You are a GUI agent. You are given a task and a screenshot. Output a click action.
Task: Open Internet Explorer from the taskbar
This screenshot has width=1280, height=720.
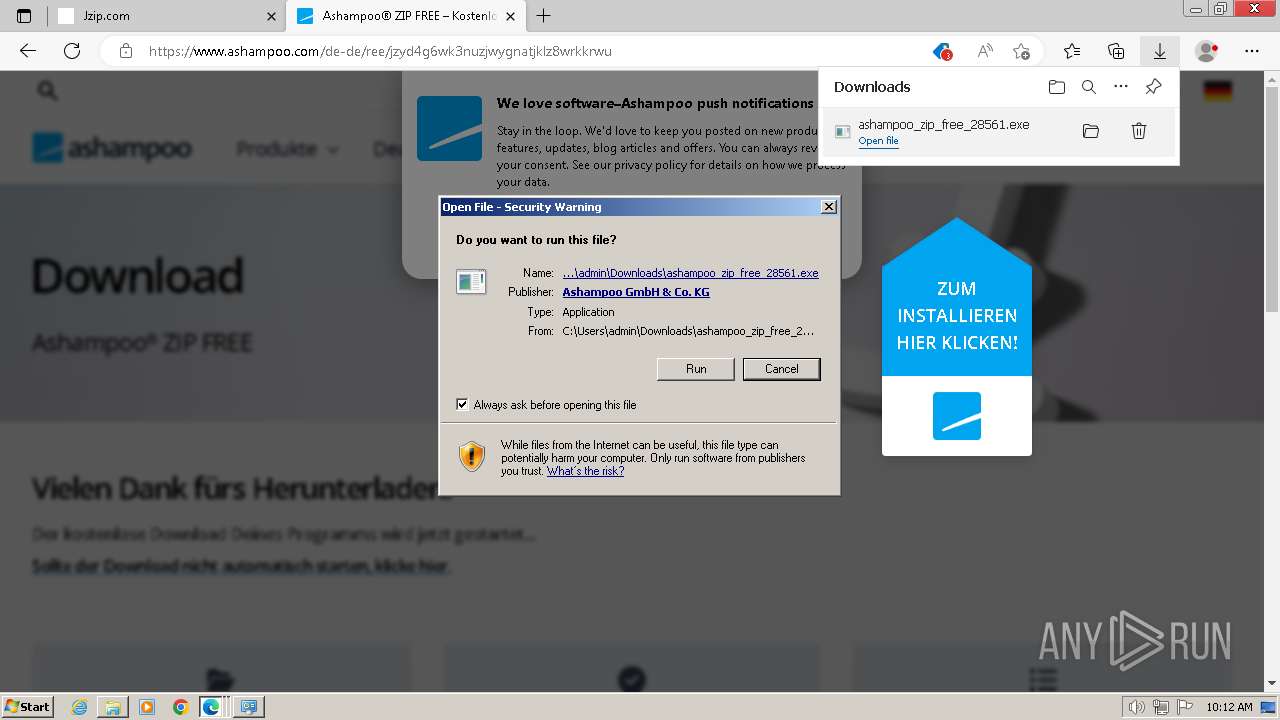tap(80, 707)
